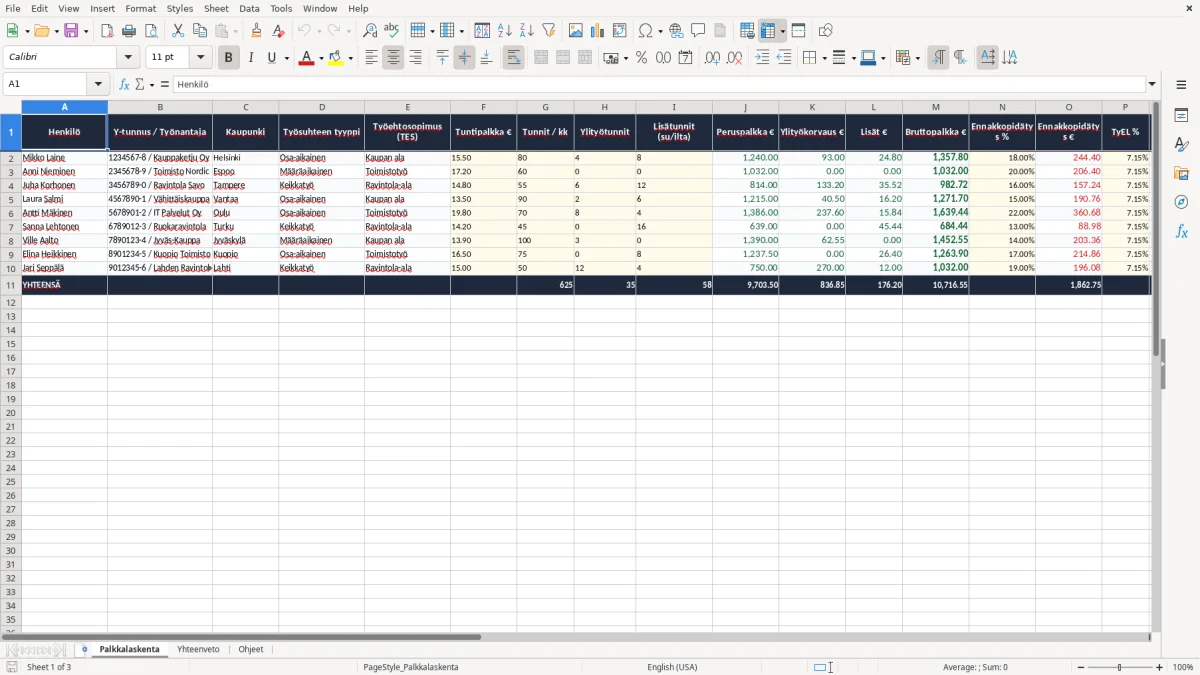
Task: Select the AutoFilter funnel icon
Action: click(548, 31)
